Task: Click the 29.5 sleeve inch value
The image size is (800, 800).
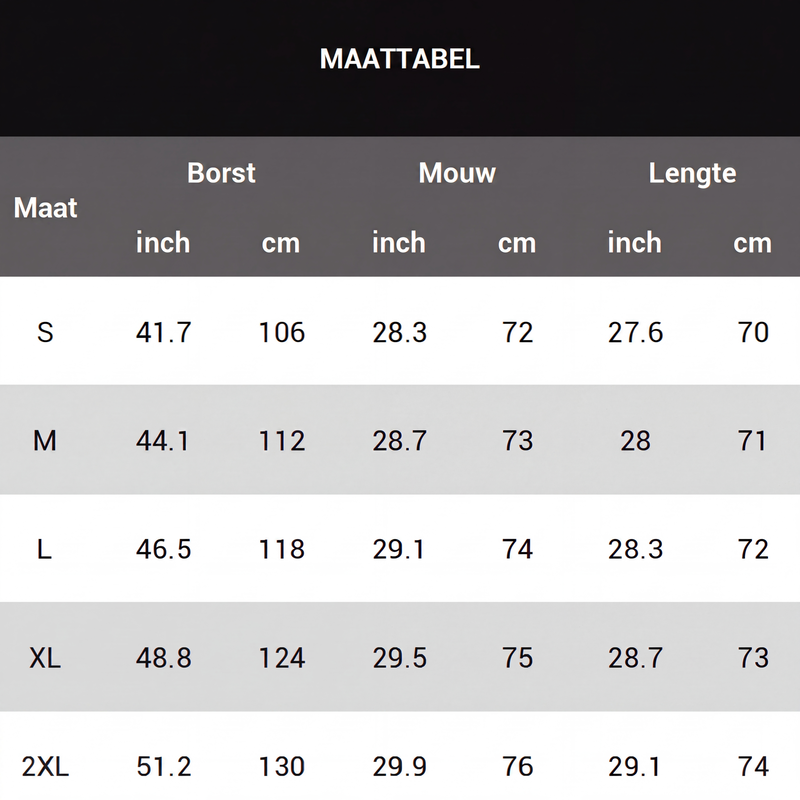Action: pyautogui.click(x=399, y=658)
